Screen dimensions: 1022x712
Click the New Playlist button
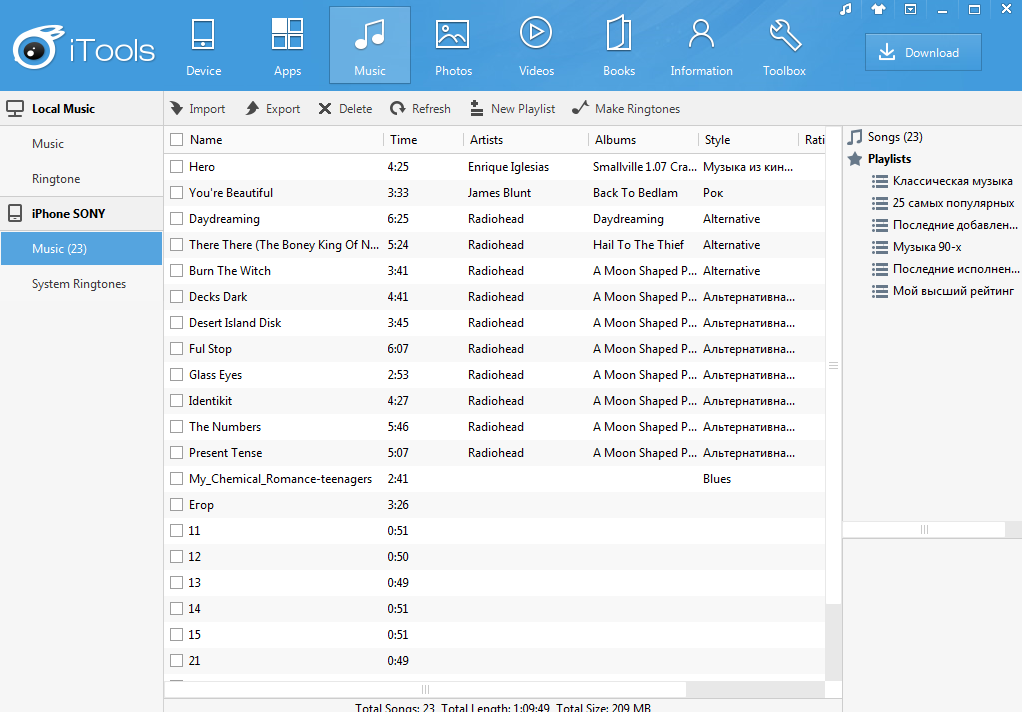pyautogui.click(x=512, y=108)
